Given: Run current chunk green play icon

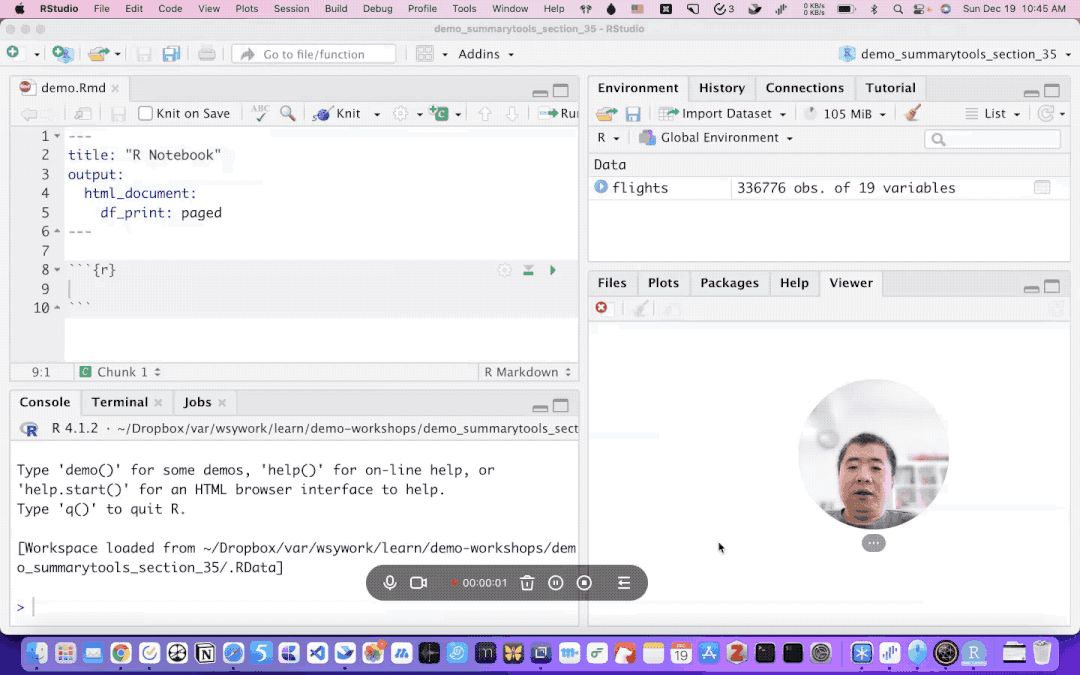Looking at the screenshot, I should pyautogui.click(x=552, y=270).
